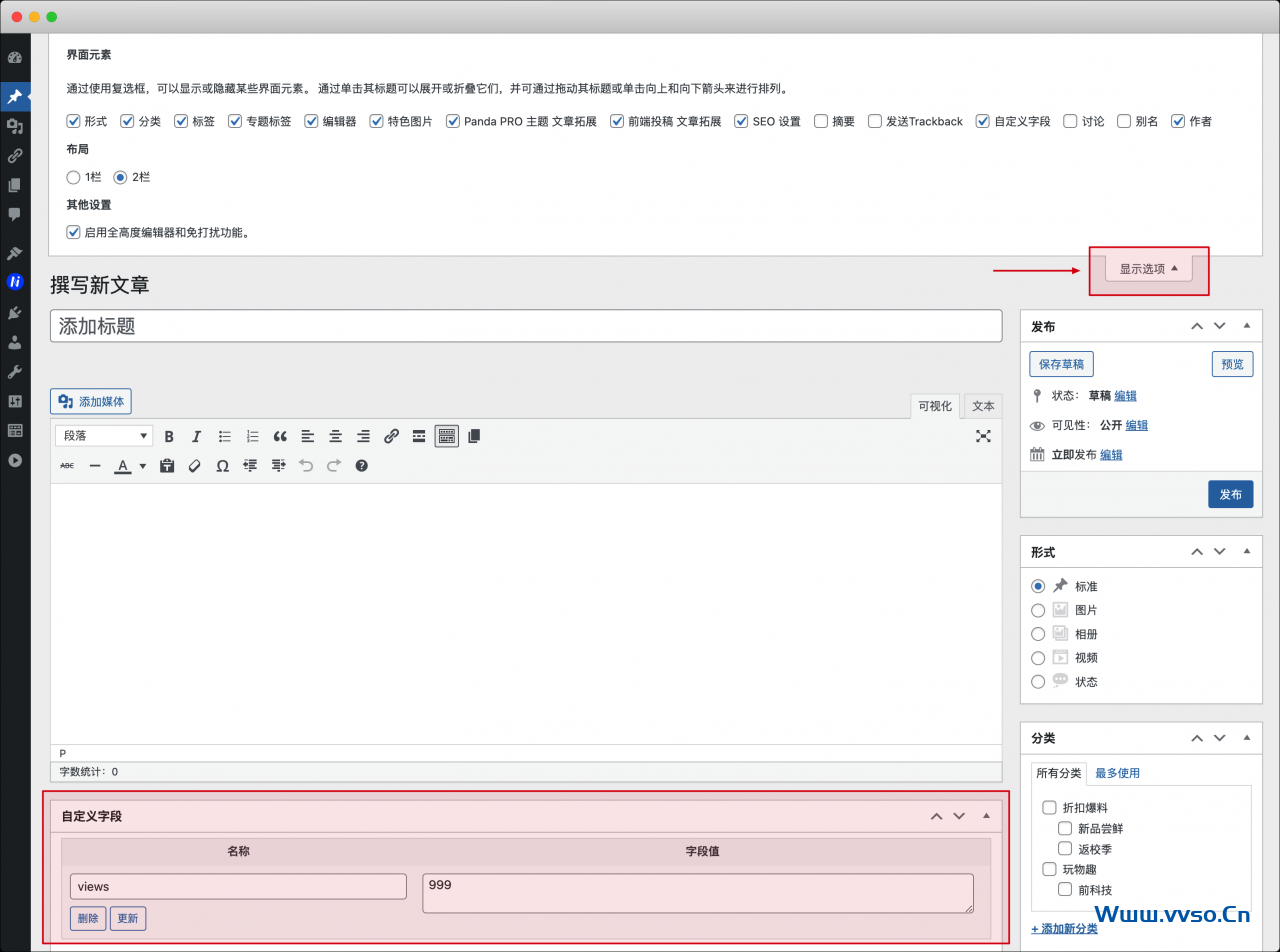Viewport: 1280px width, 952px height.
Task: Collapse the 发布 panel with triangle toggle
Action: pyautogui.click(x=1246, y=326)
